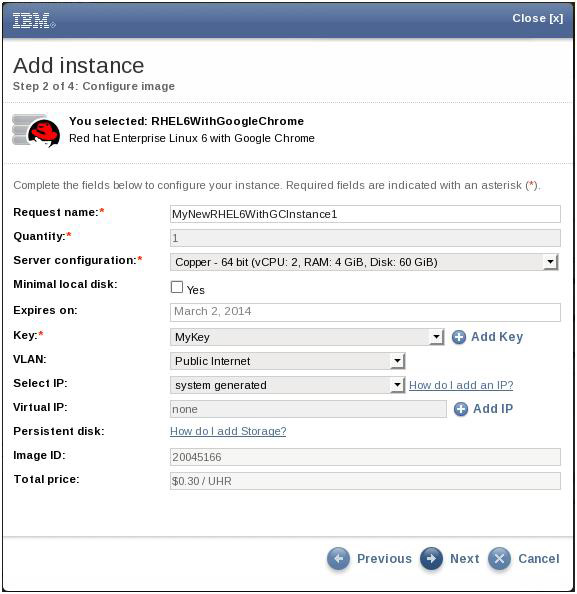The image size is (577, 594).
Task: Click the Close [x] link in header
Action: [x=538, y=18]
